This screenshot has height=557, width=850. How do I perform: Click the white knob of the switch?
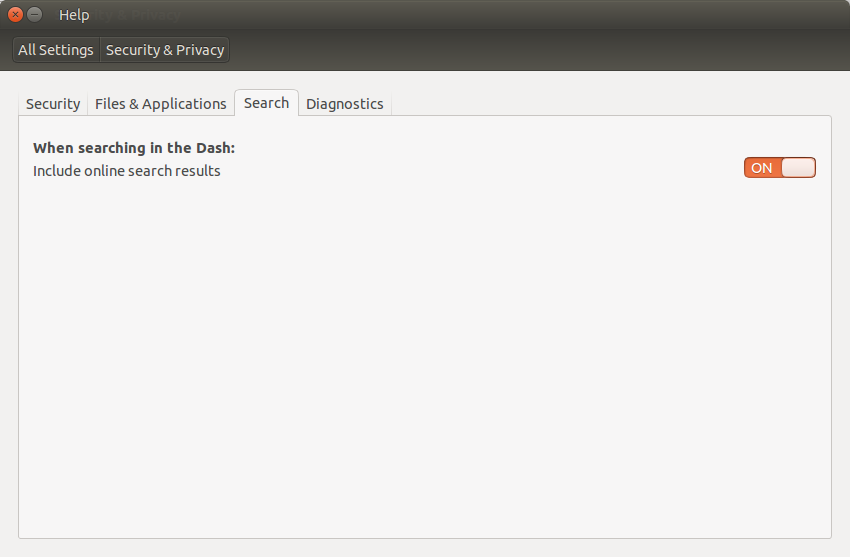[798, 168]
